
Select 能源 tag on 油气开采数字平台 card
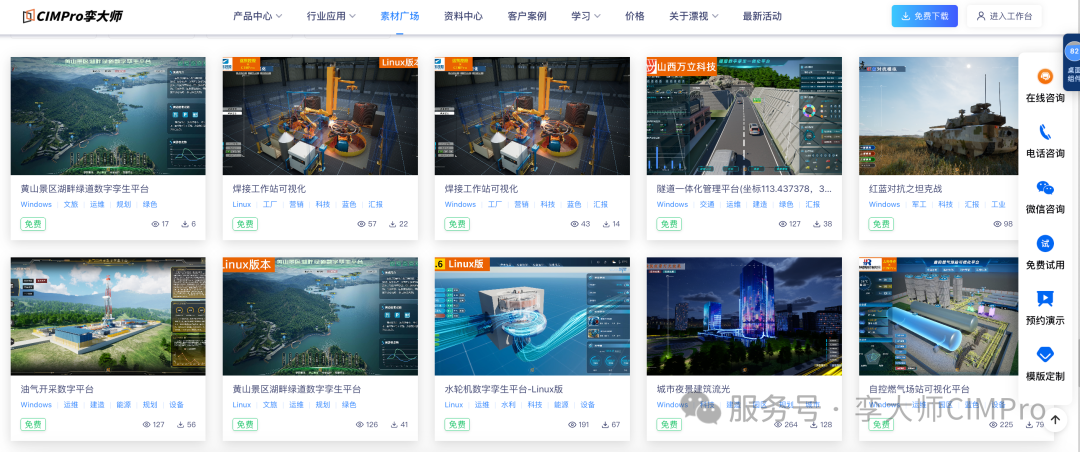[123, 405]
